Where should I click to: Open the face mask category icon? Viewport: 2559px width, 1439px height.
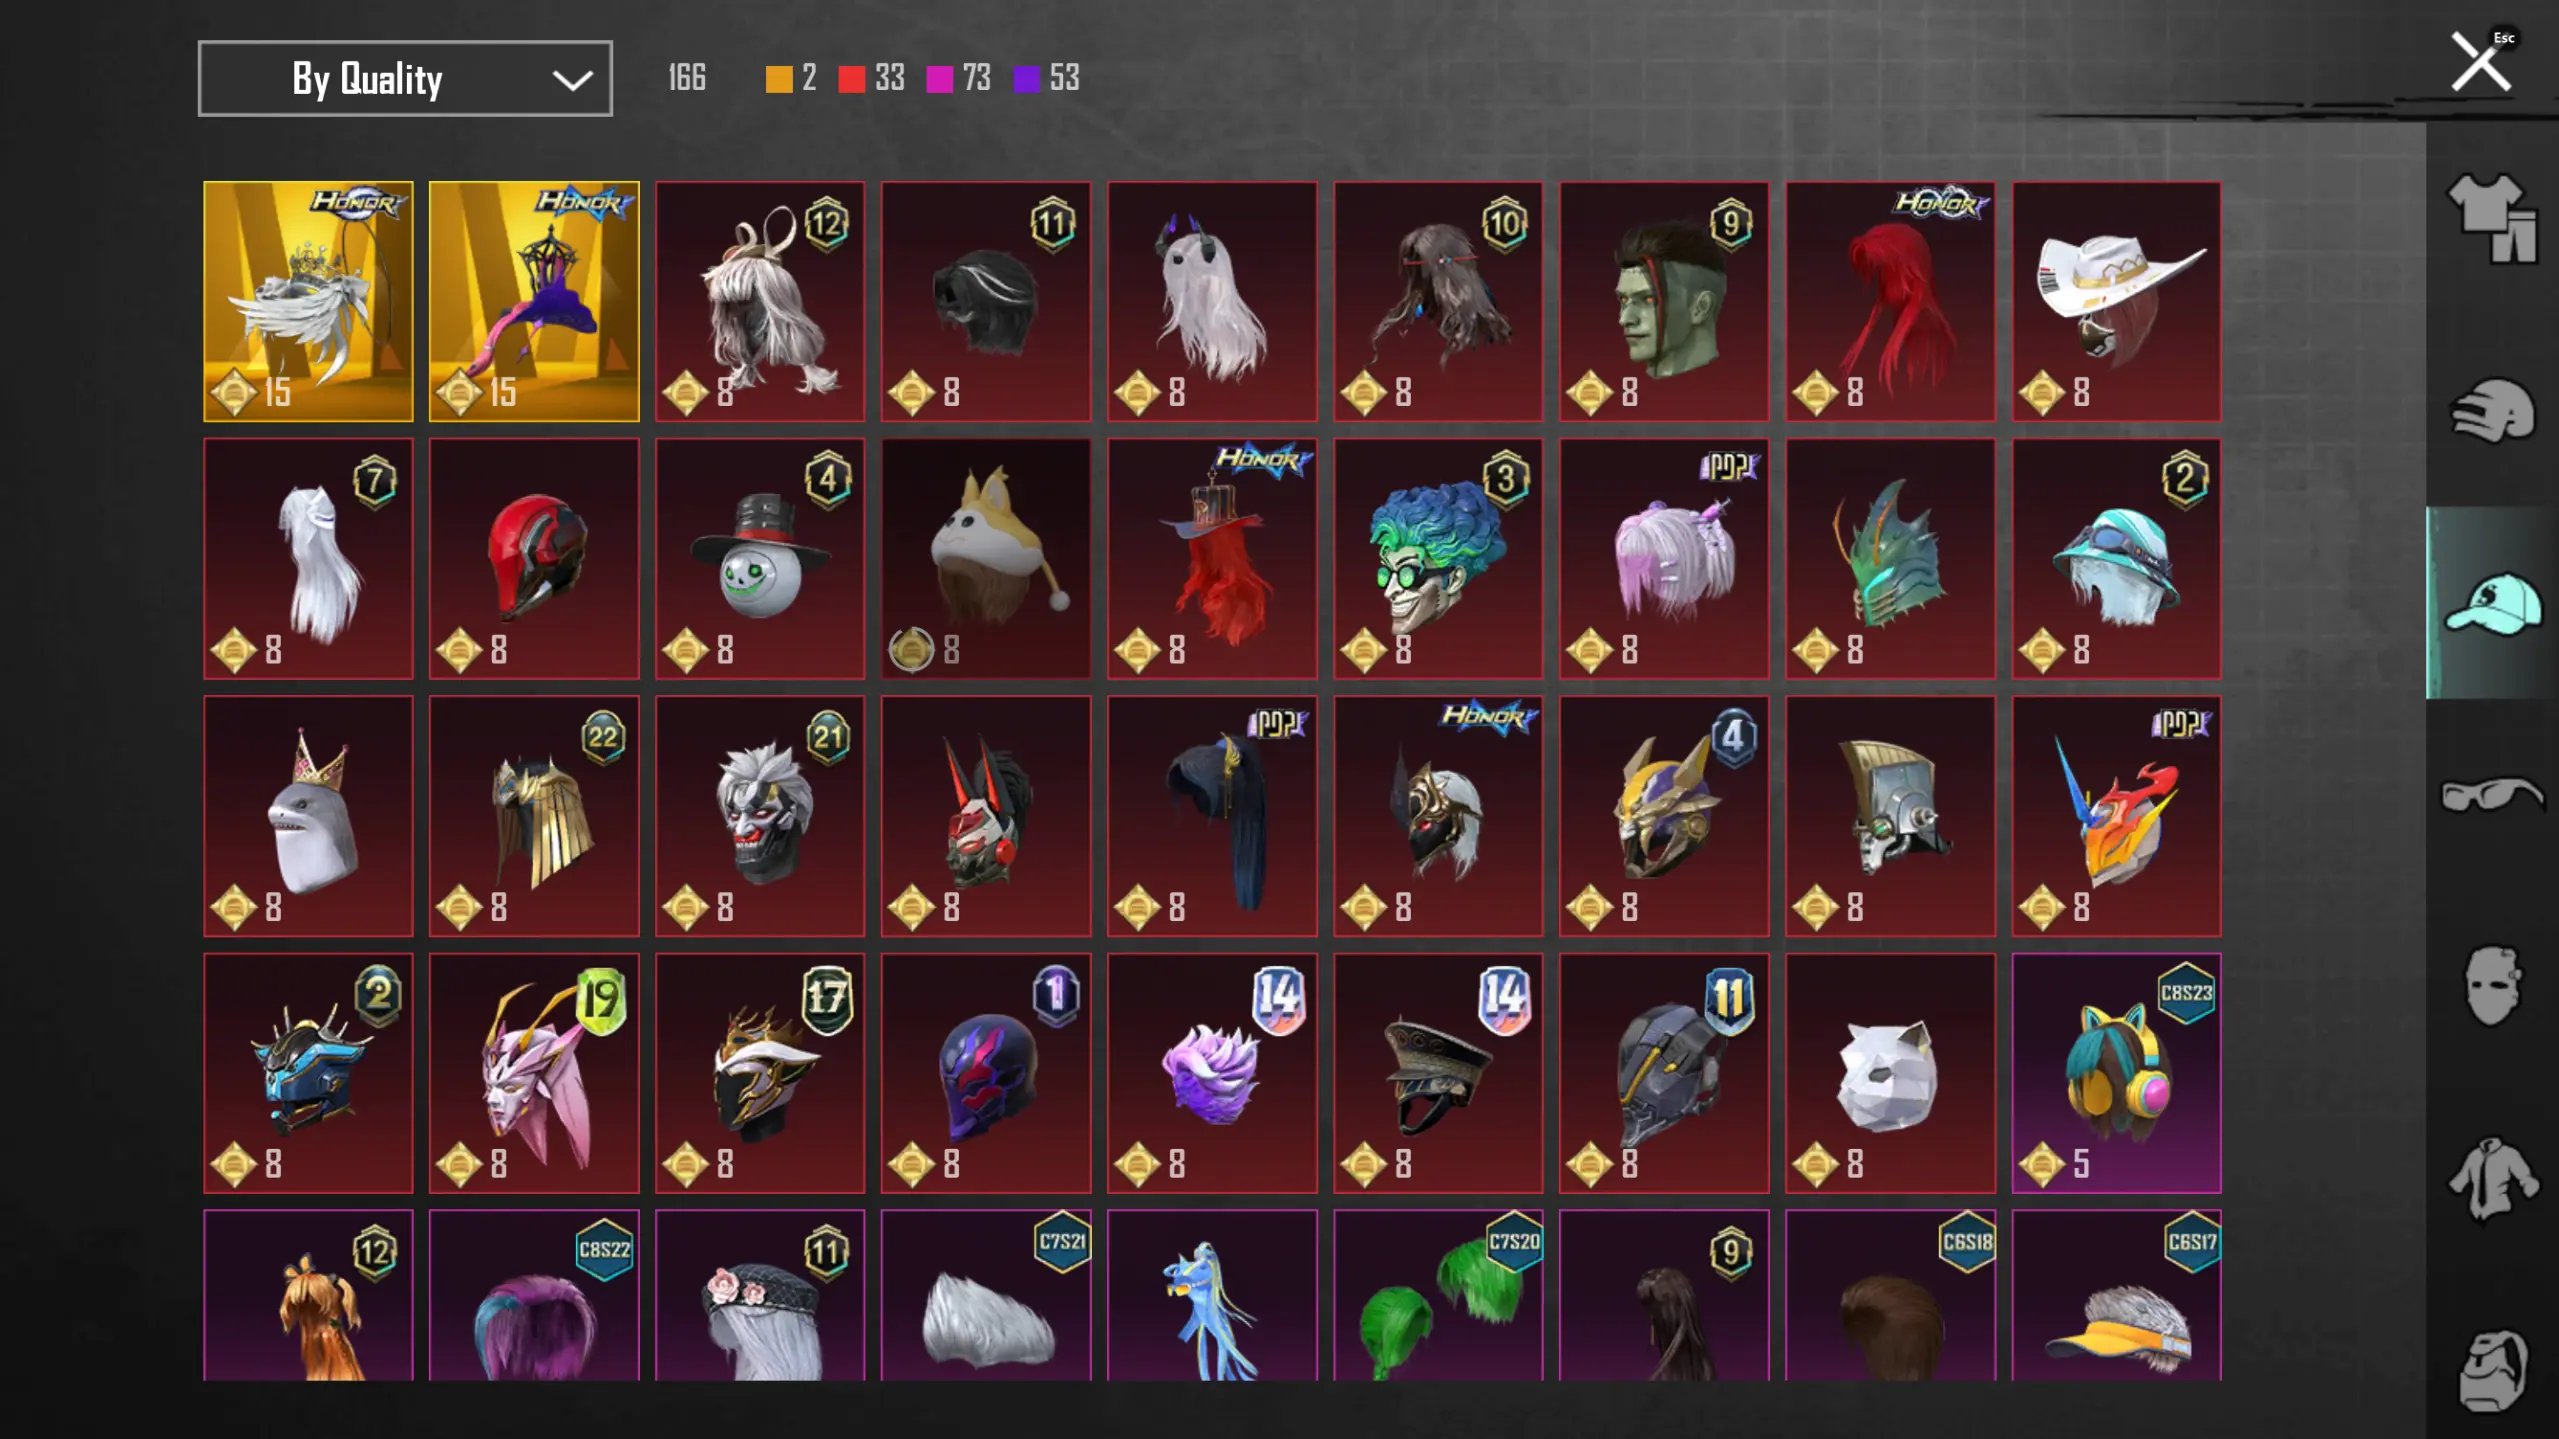tap(2492, 986)
